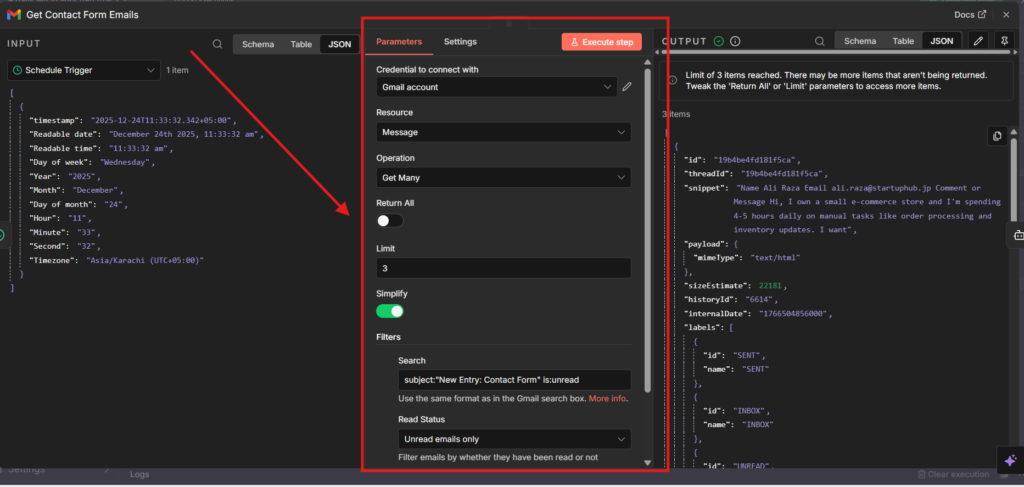Click the "1 item" count in Input
Viewport: 1024px width, 487px height.
tap(177, 70)
